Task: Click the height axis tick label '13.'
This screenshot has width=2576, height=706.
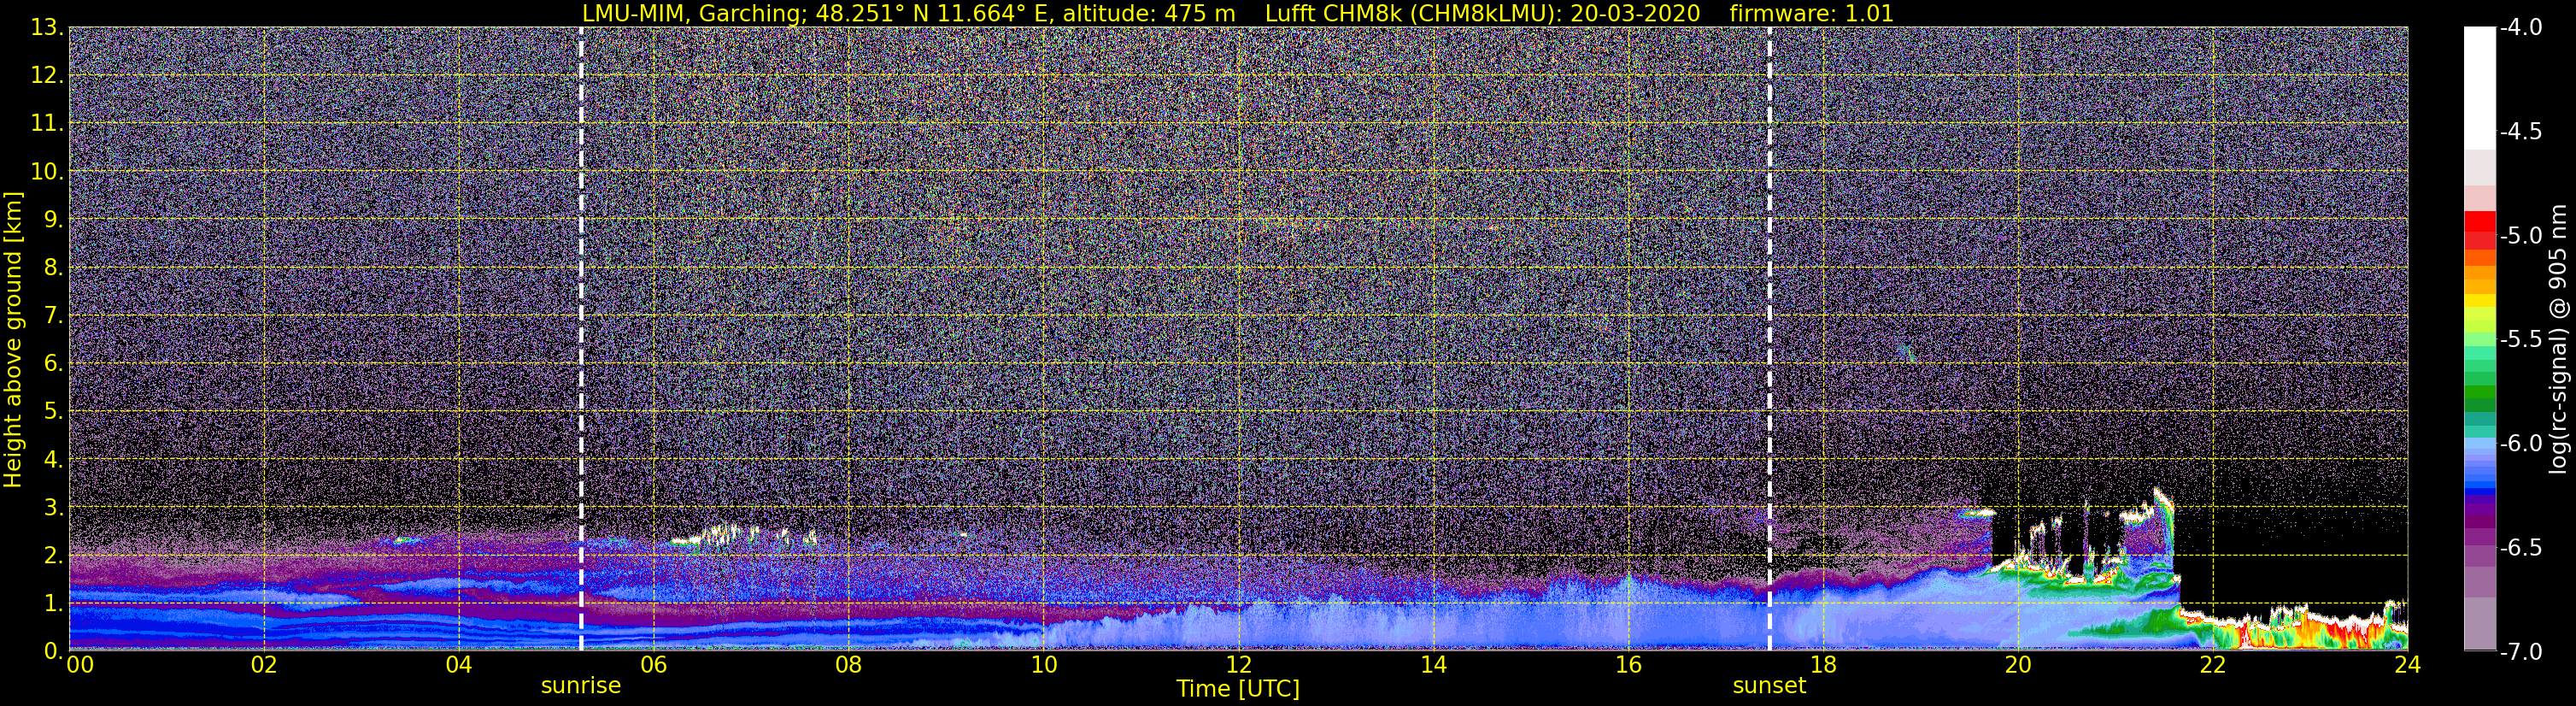Action: click(48, 28)
